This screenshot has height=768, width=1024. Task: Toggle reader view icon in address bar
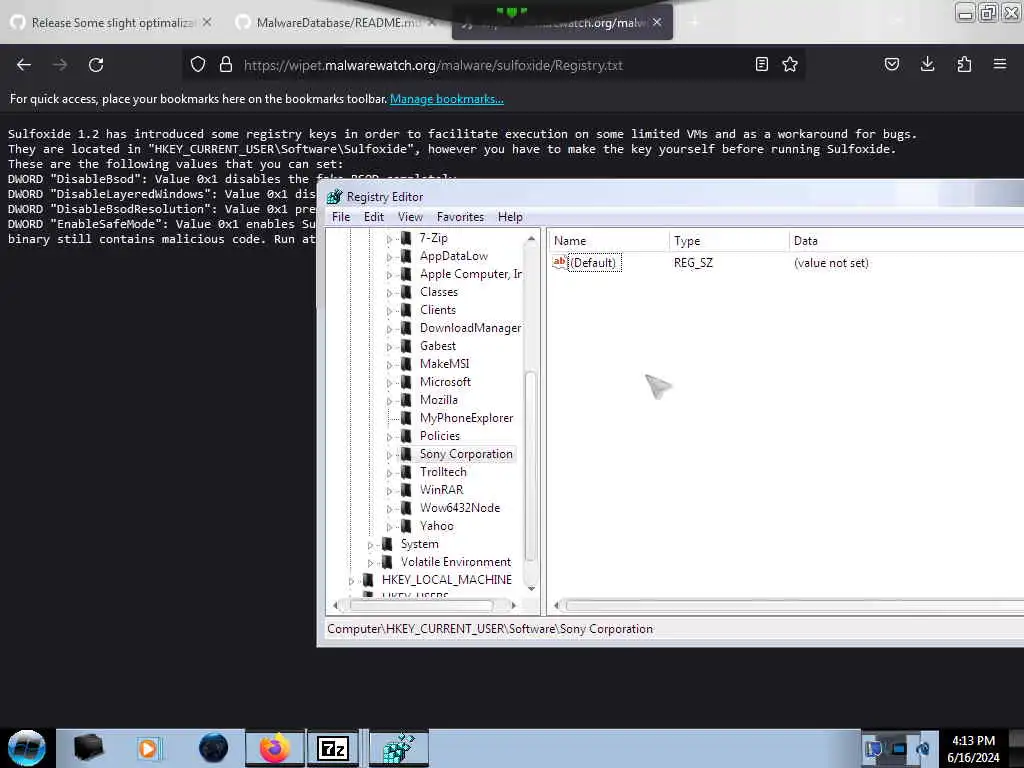[x=761, y=64]
